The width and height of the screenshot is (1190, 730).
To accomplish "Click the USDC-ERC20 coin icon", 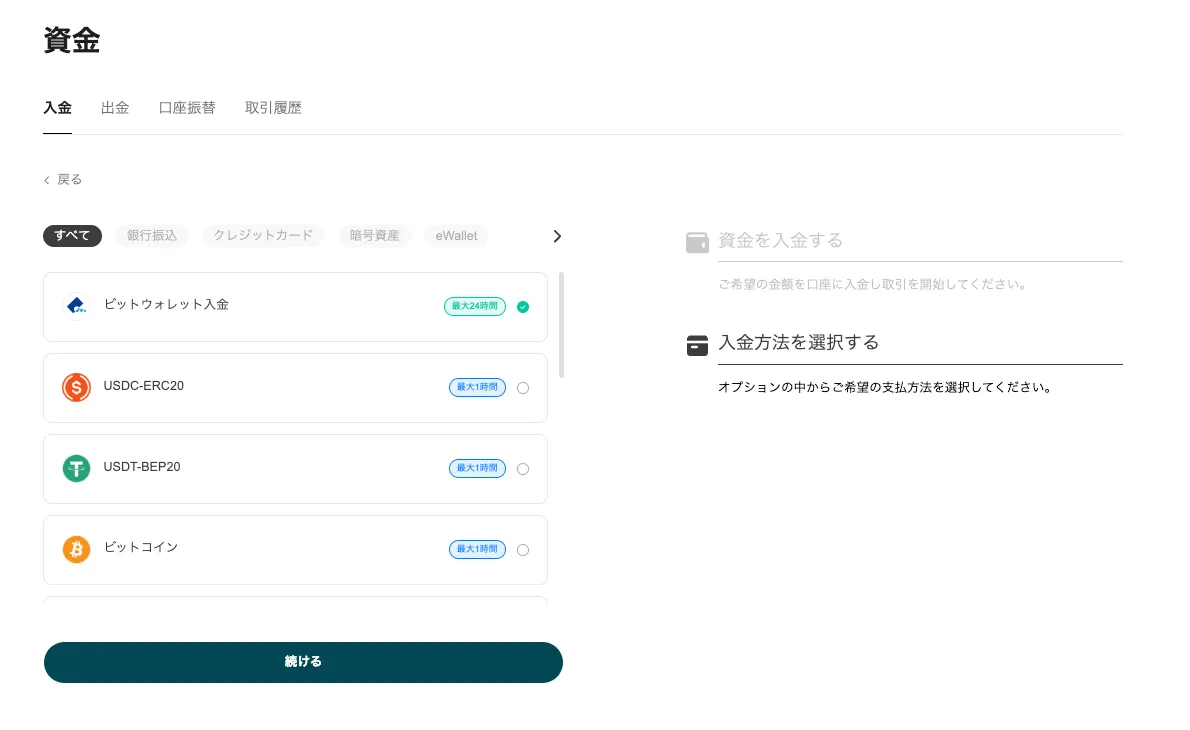I will point(76,387).
